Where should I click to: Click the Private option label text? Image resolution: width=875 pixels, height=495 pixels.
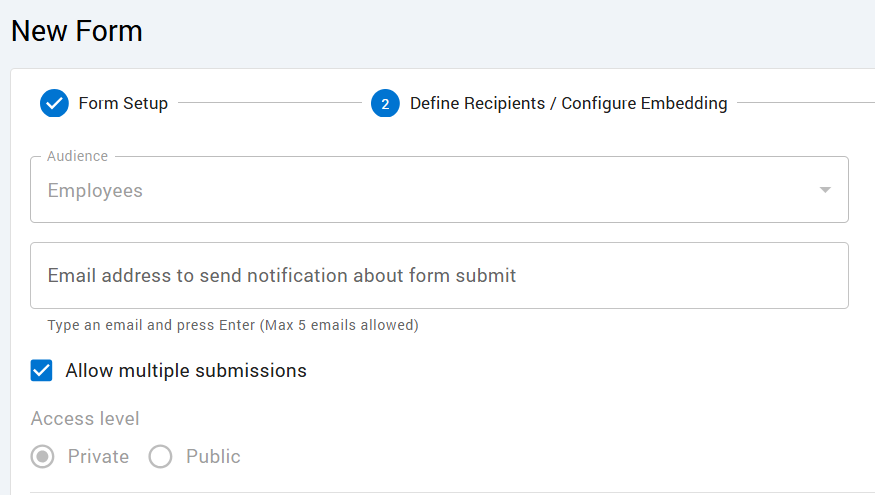[x=98, y=457]
